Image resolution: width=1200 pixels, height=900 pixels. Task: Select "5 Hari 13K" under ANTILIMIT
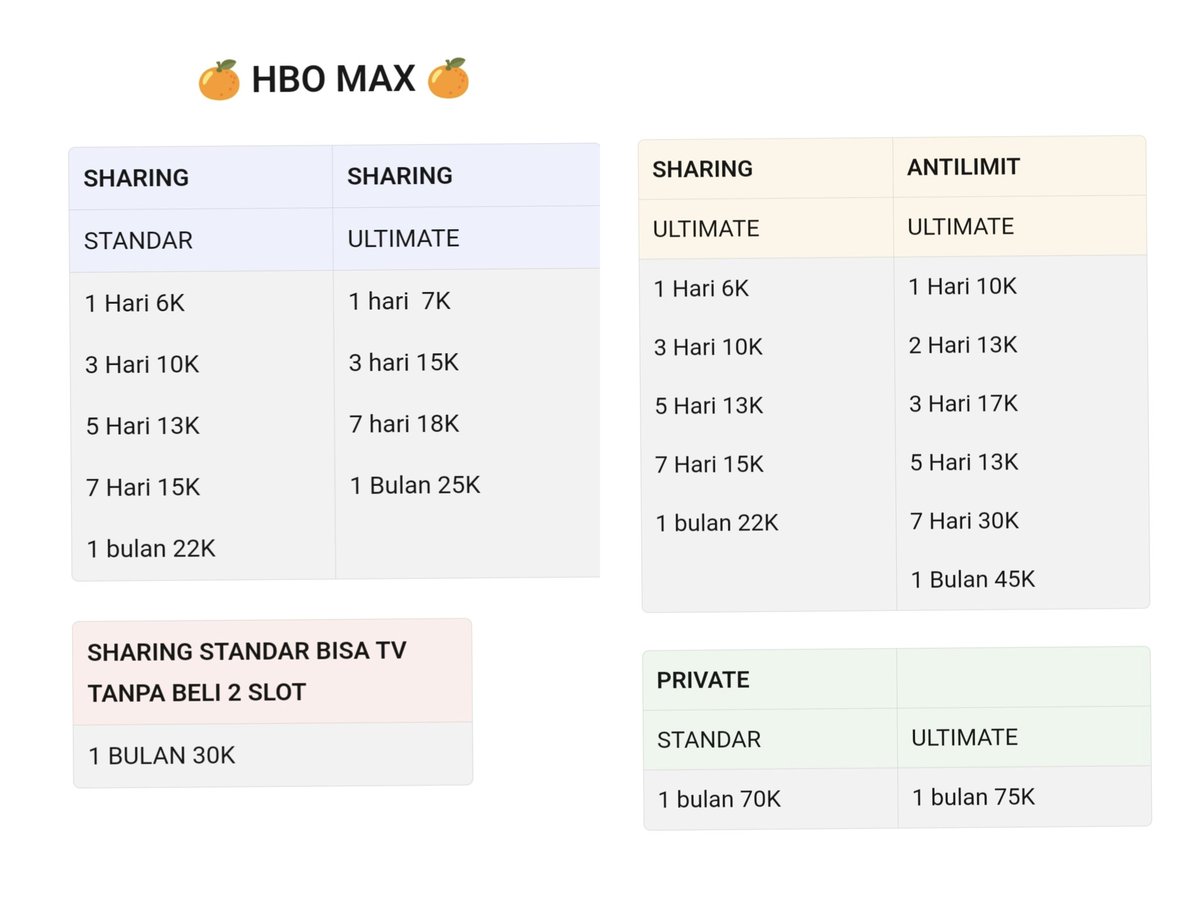(x=963, y=462)
